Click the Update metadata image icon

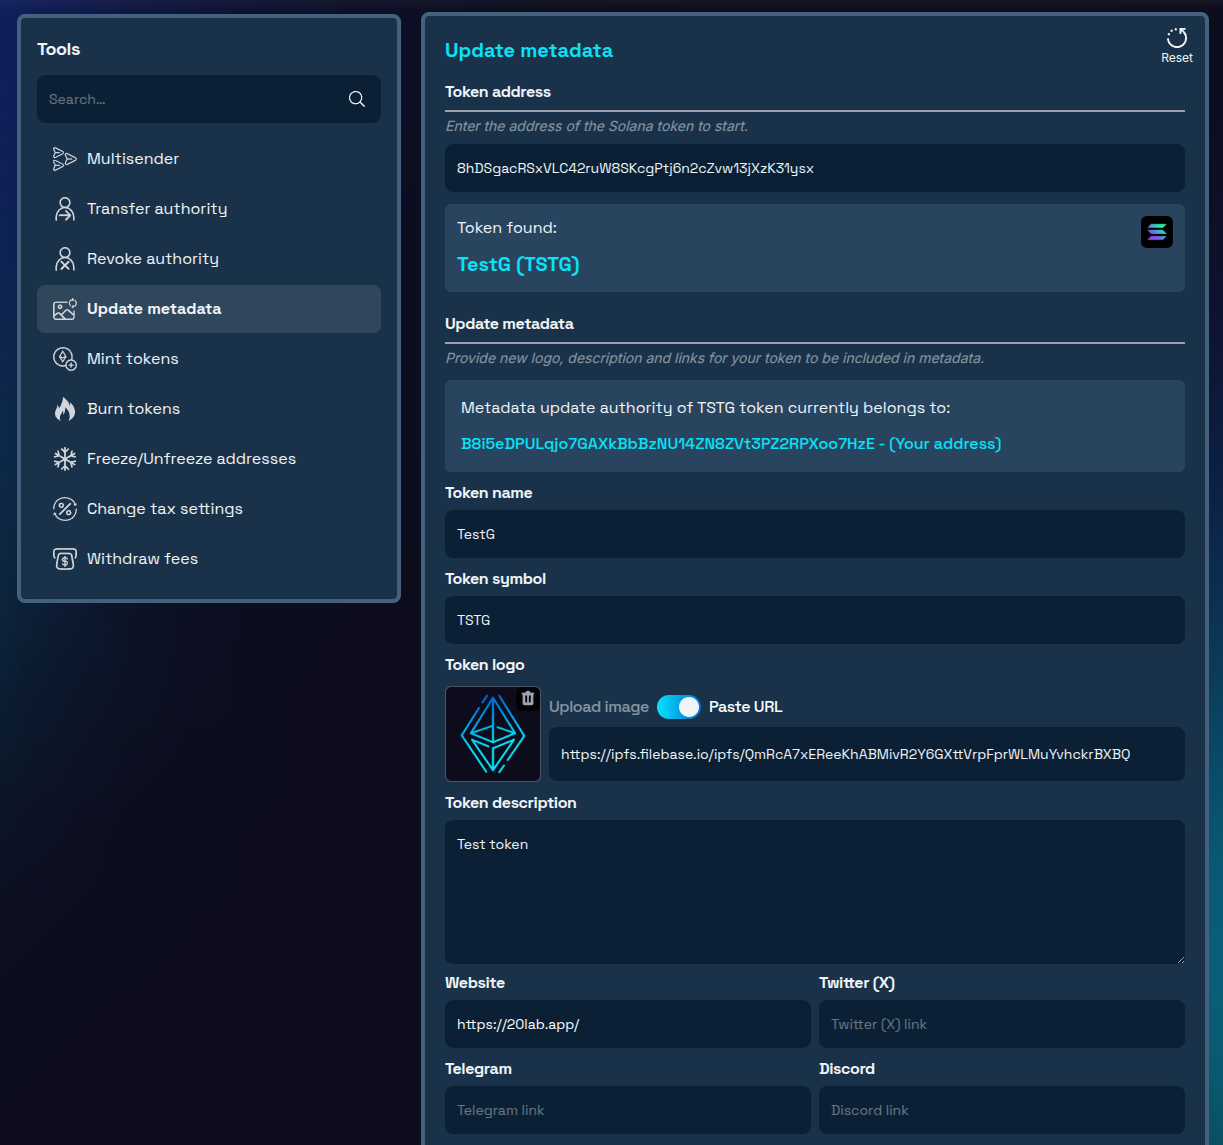coord(65,309)
